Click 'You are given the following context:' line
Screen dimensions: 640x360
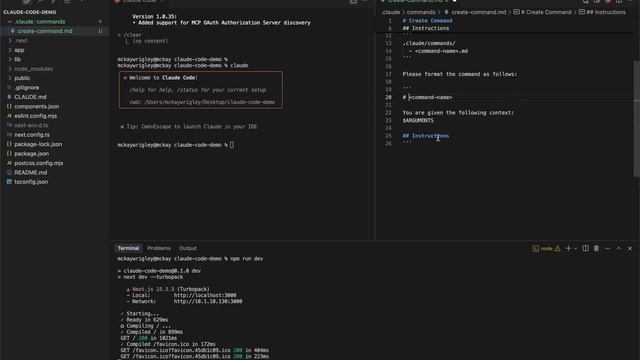coord(458,113)
